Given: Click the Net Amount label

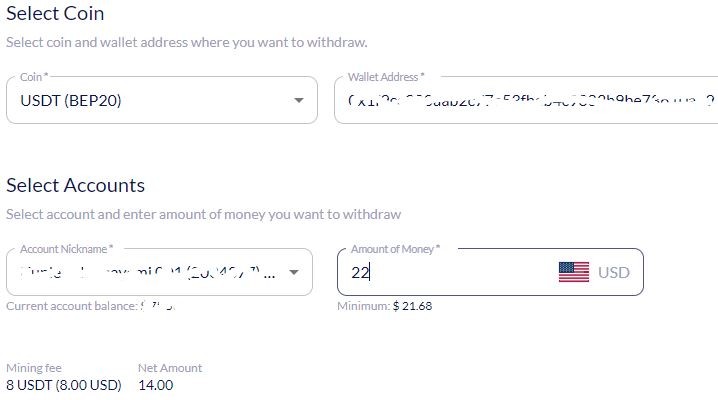Looking at the screenshot, I should coord(170,368).
